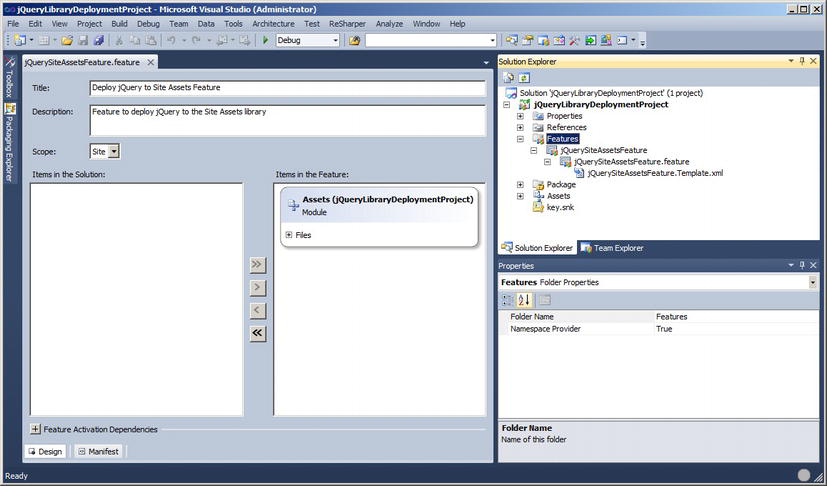827x486 pixels.
Task: Click the Undo arrow icon
Action: tap(171, 40)
